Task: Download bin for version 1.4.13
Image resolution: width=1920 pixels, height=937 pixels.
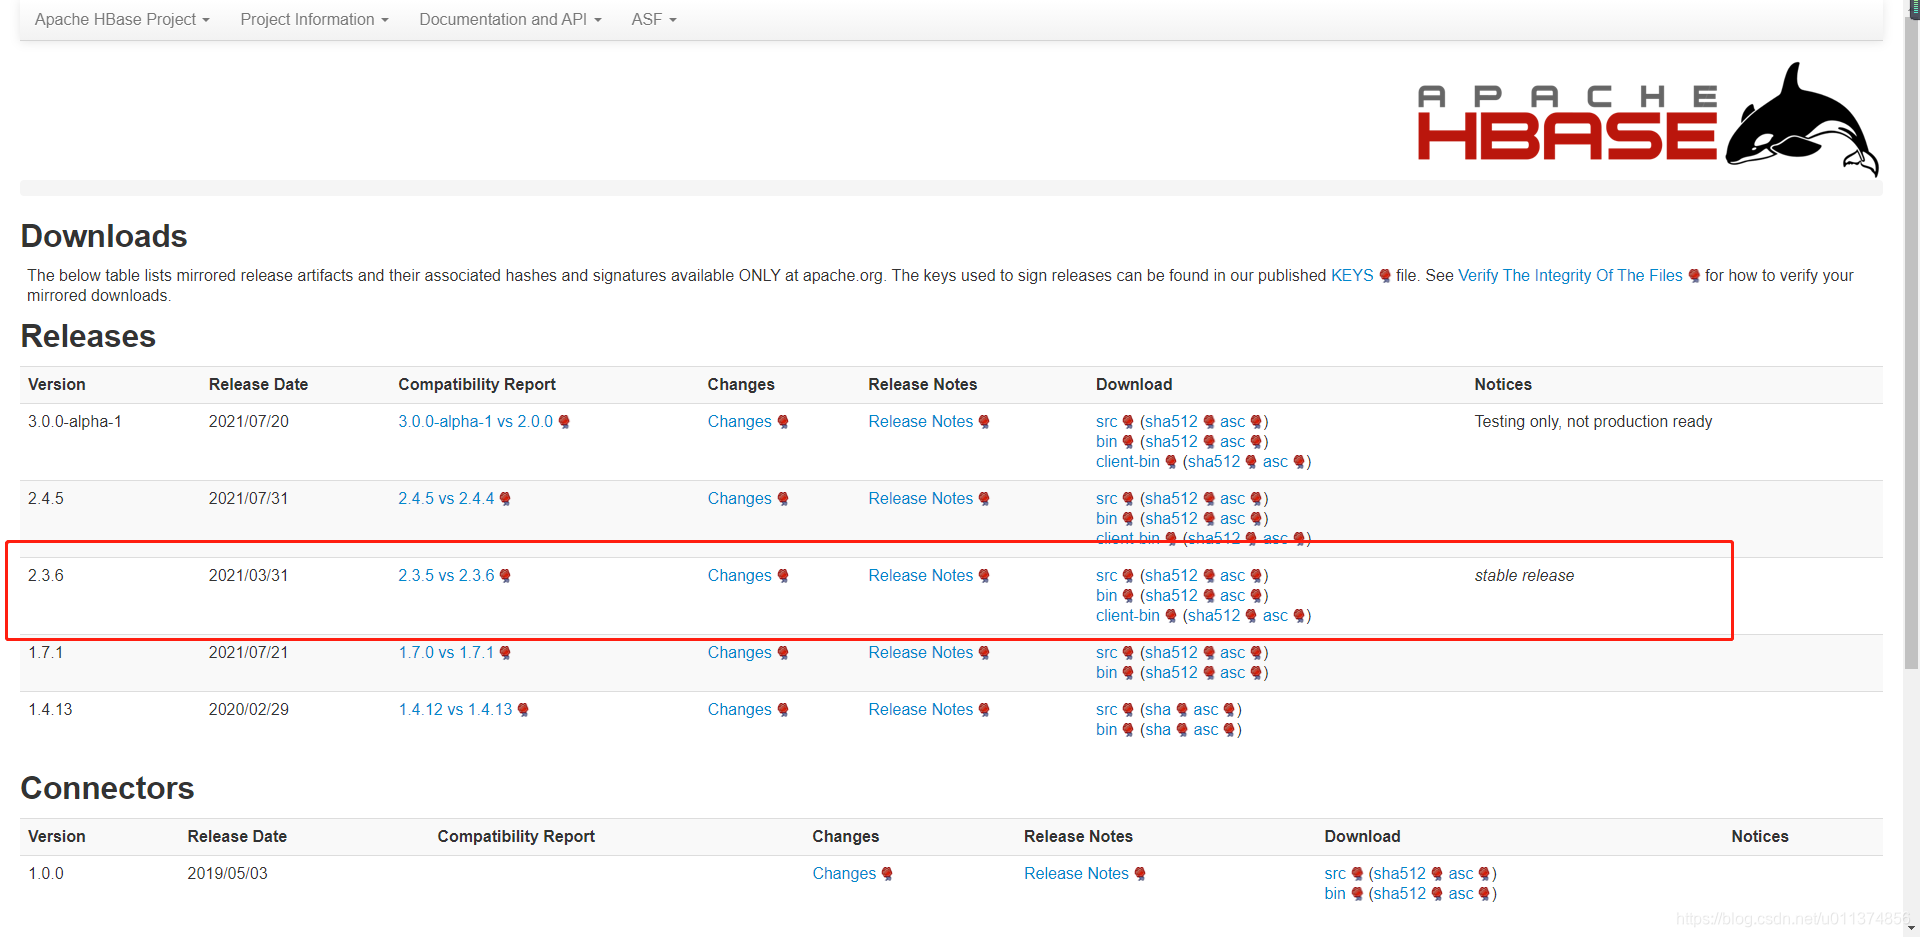Action: point(1106,729)
